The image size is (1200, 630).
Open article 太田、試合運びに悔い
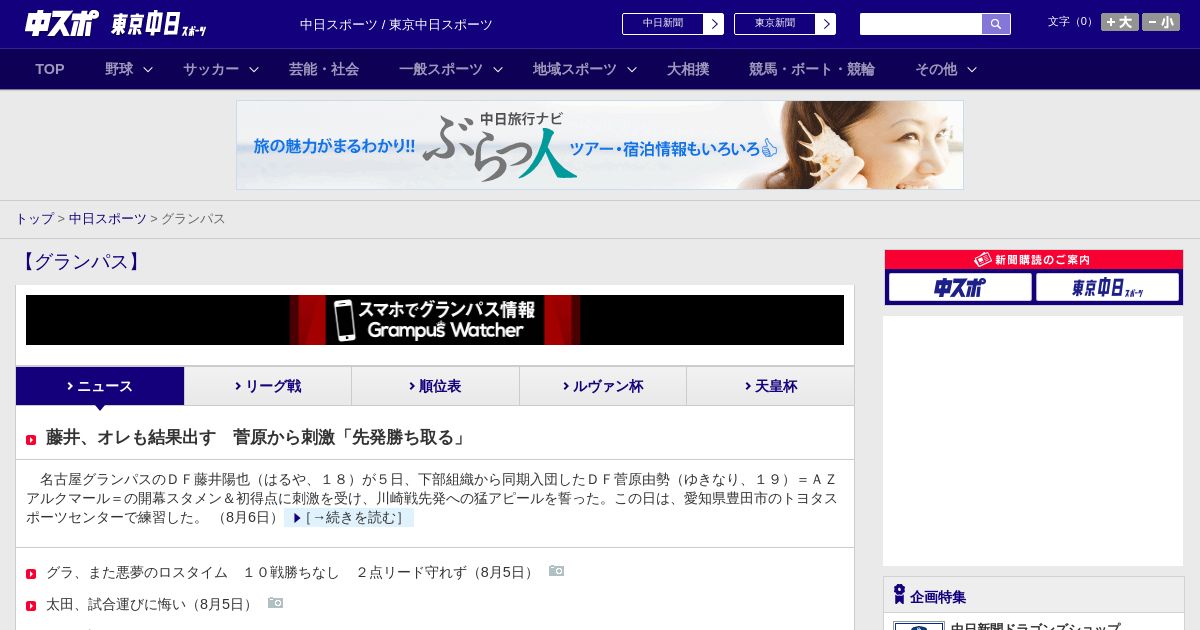point(152,605)
